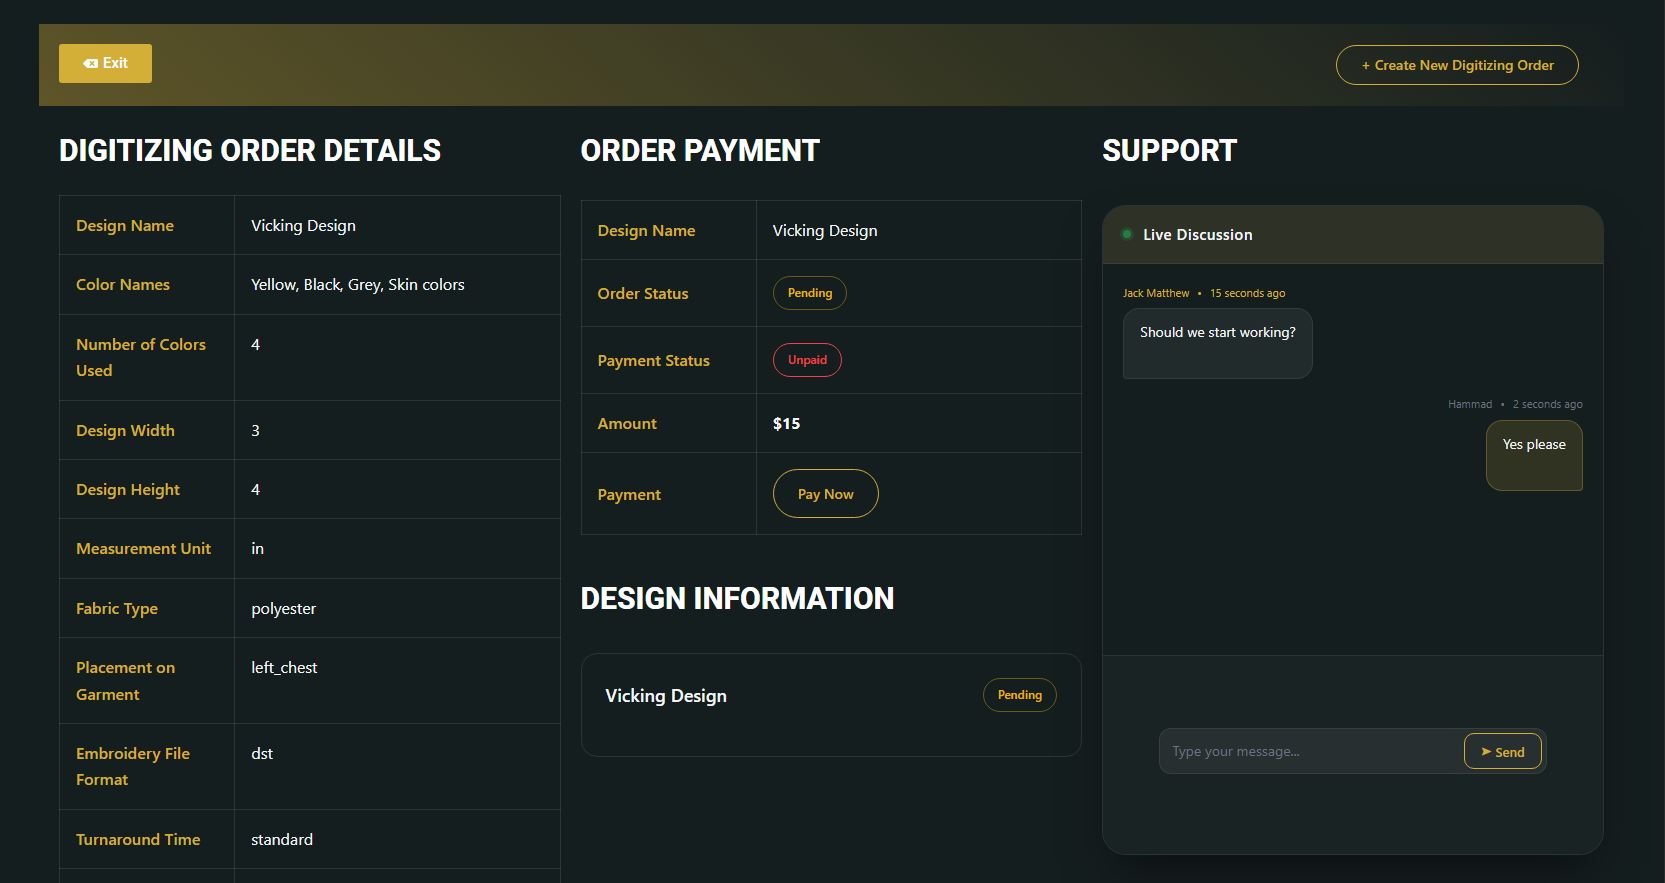The image size is (1665, 883).
Task: Select the Color Names value text
Action: click(x=357, y=285)
